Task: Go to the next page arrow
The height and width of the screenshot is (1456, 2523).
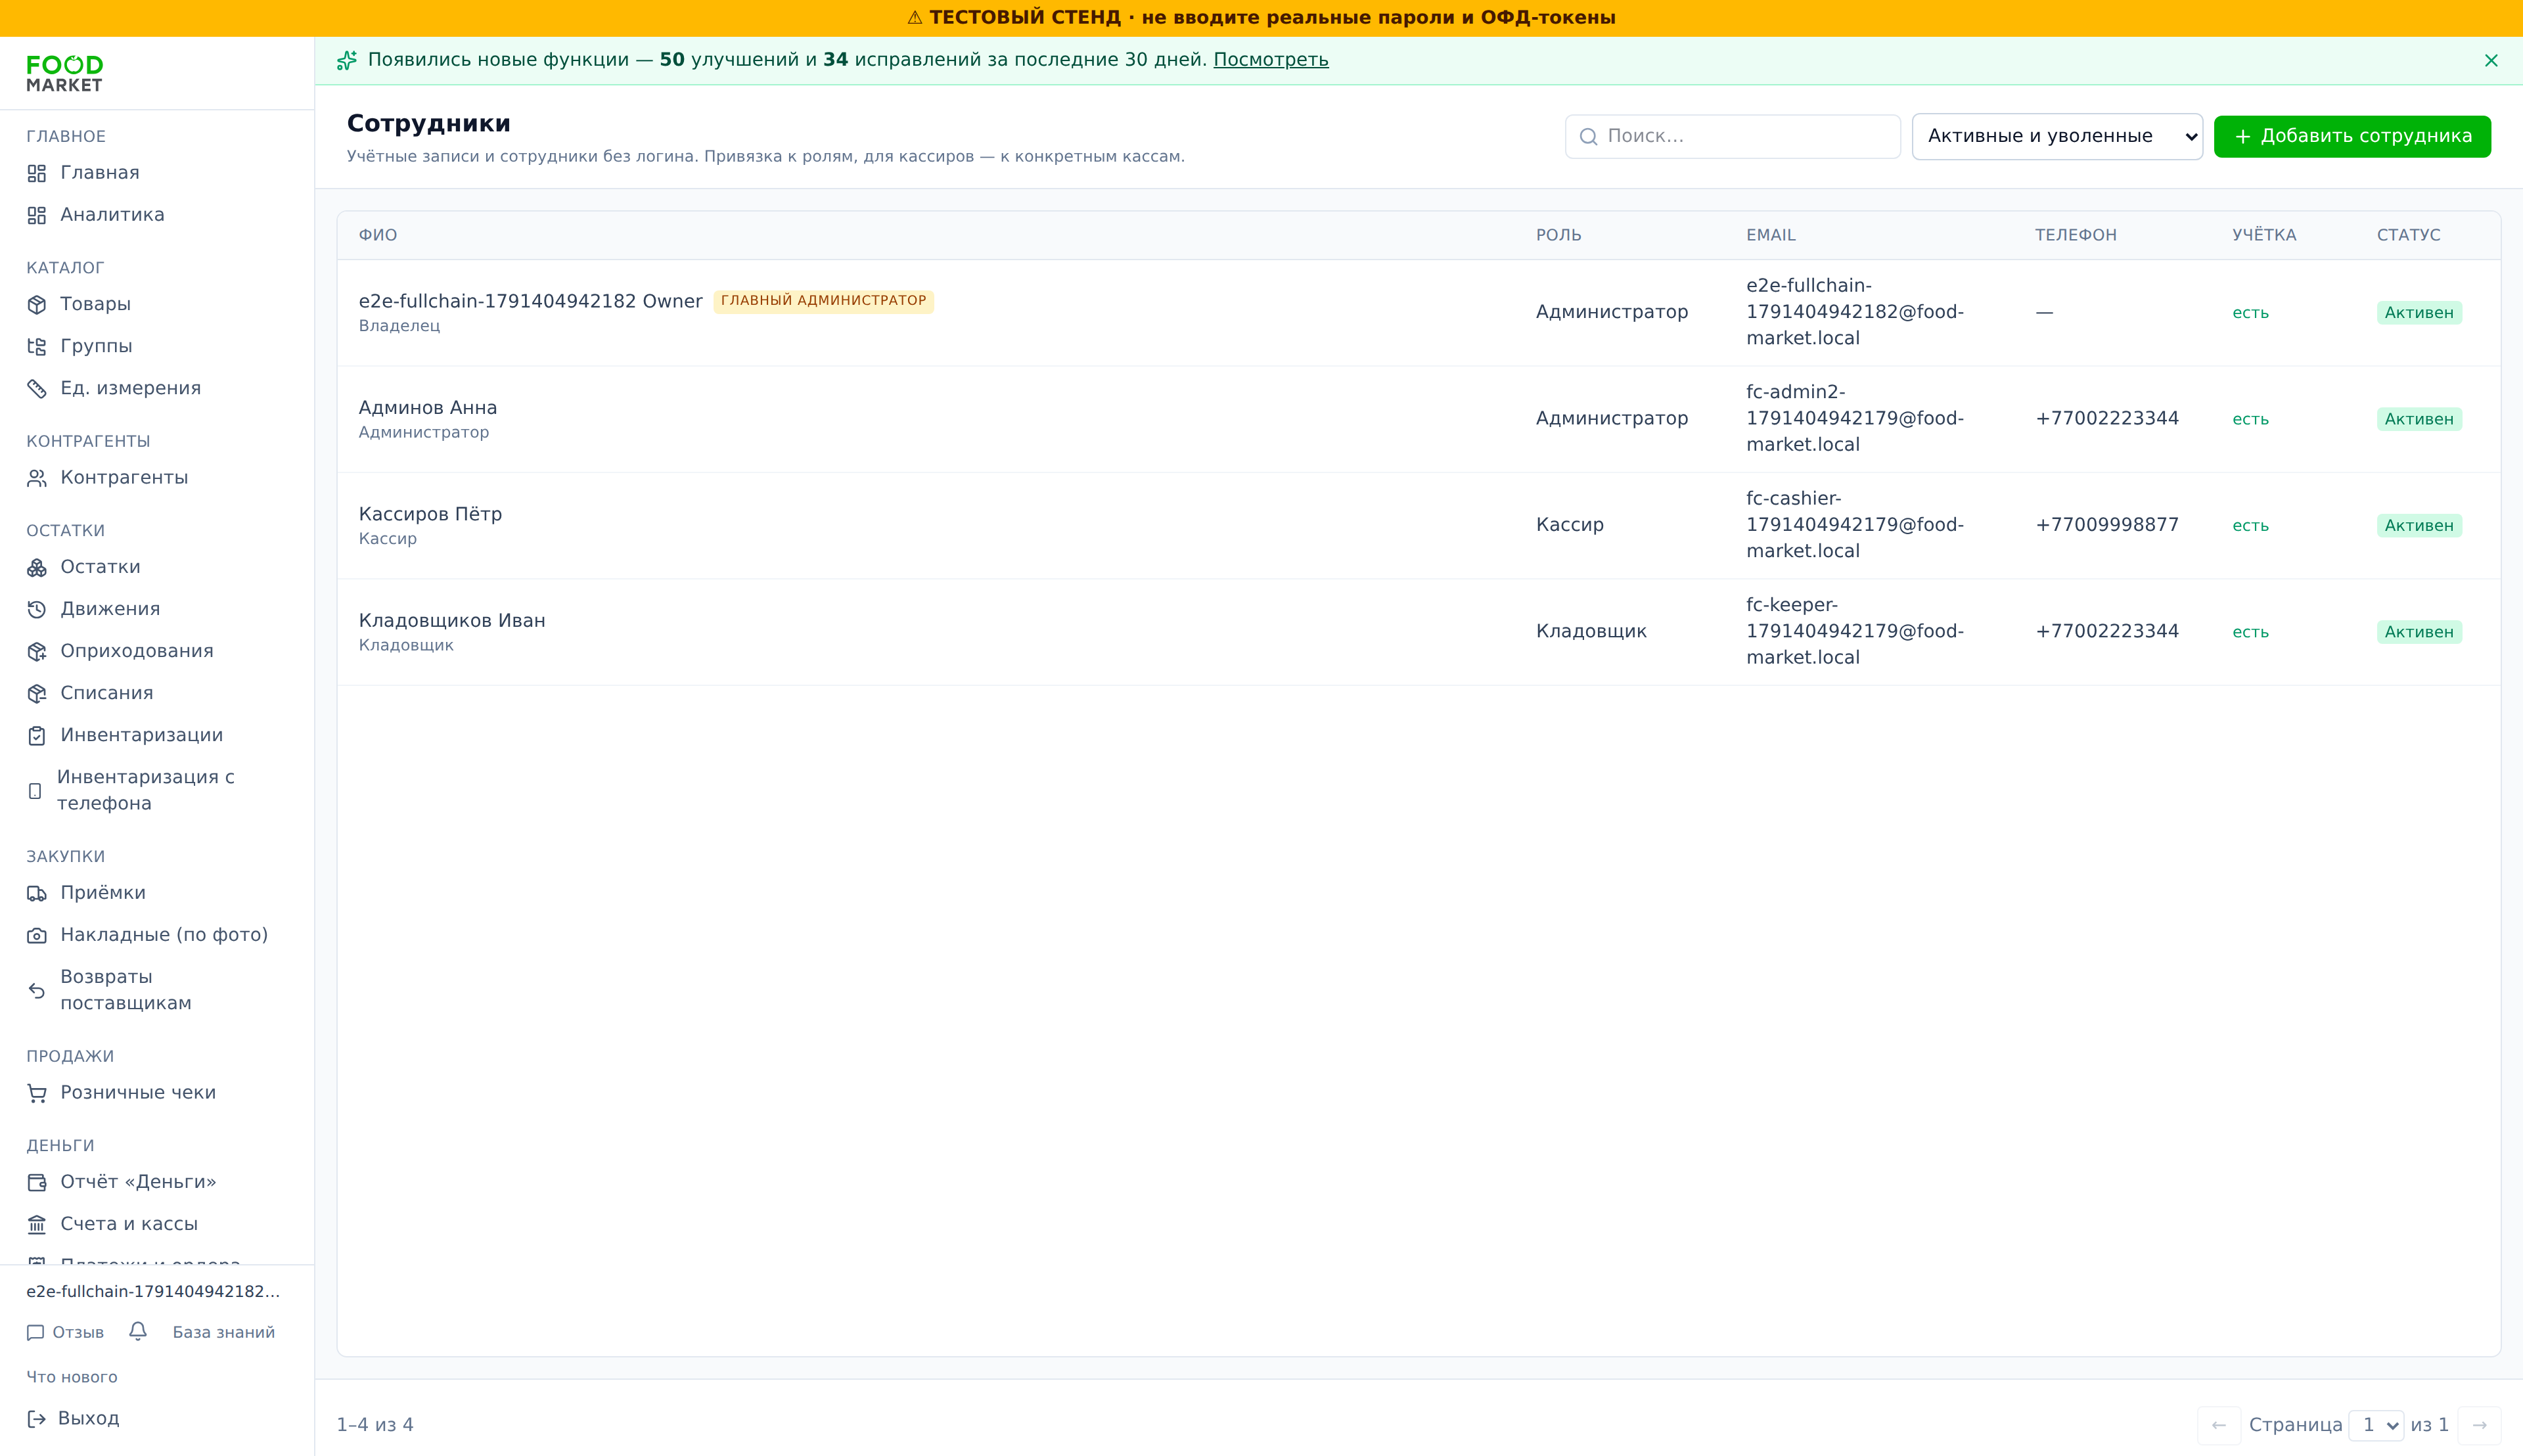Action: coord(2479,1425)
